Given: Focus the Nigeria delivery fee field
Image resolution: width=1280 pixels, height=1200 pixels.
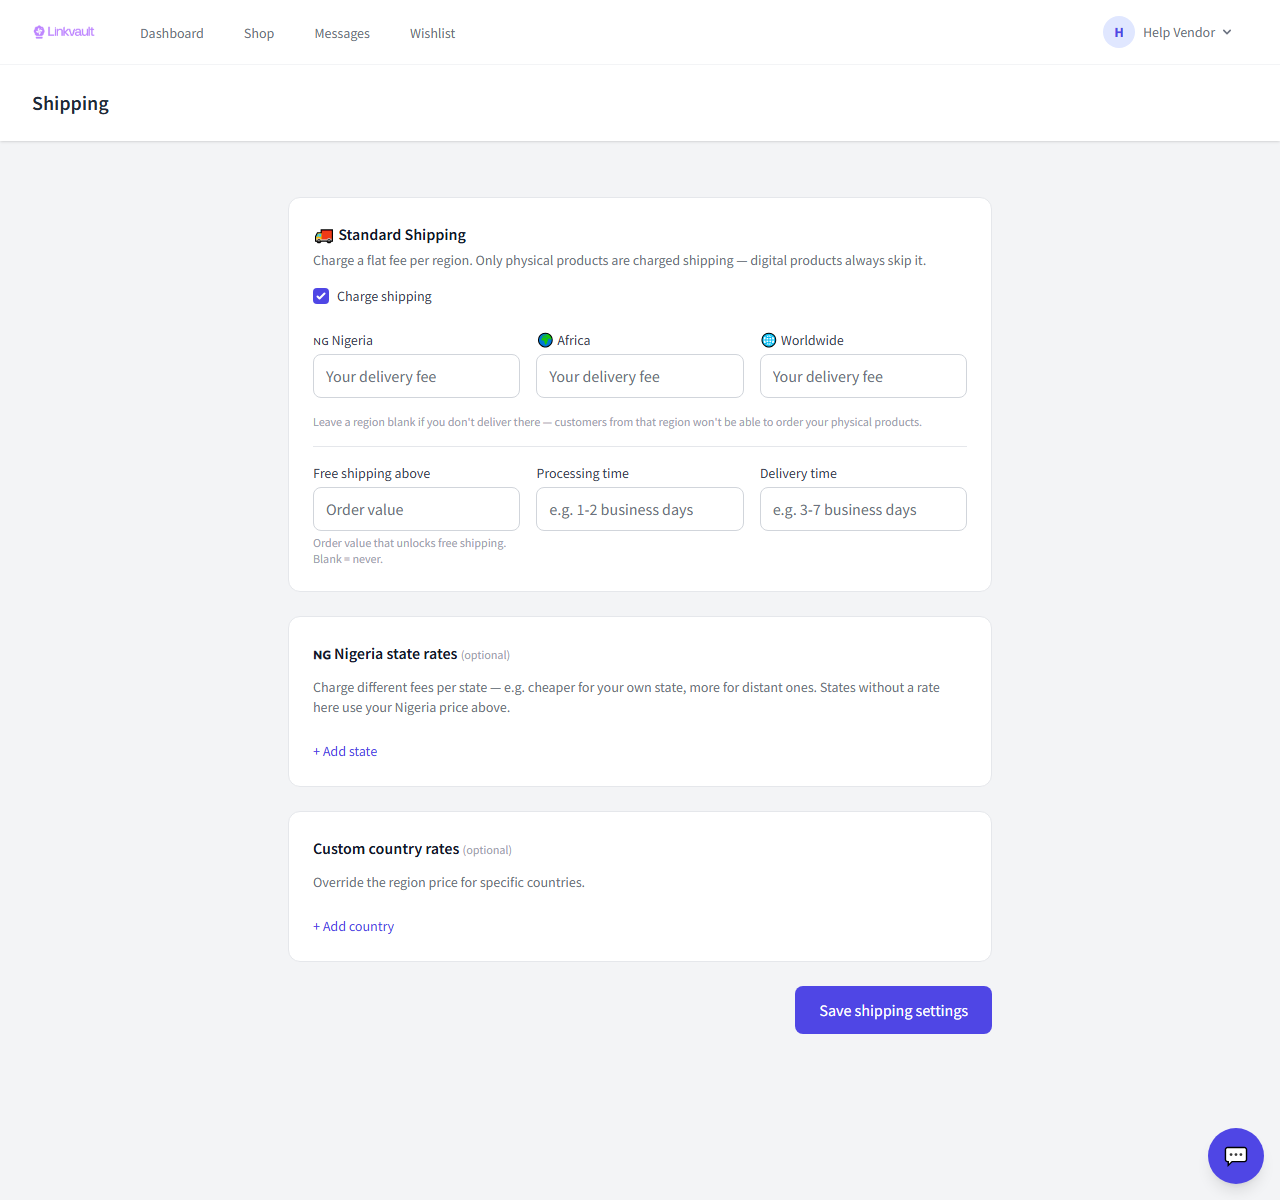Looking at the screenshot, I should (x=416, y=376).
